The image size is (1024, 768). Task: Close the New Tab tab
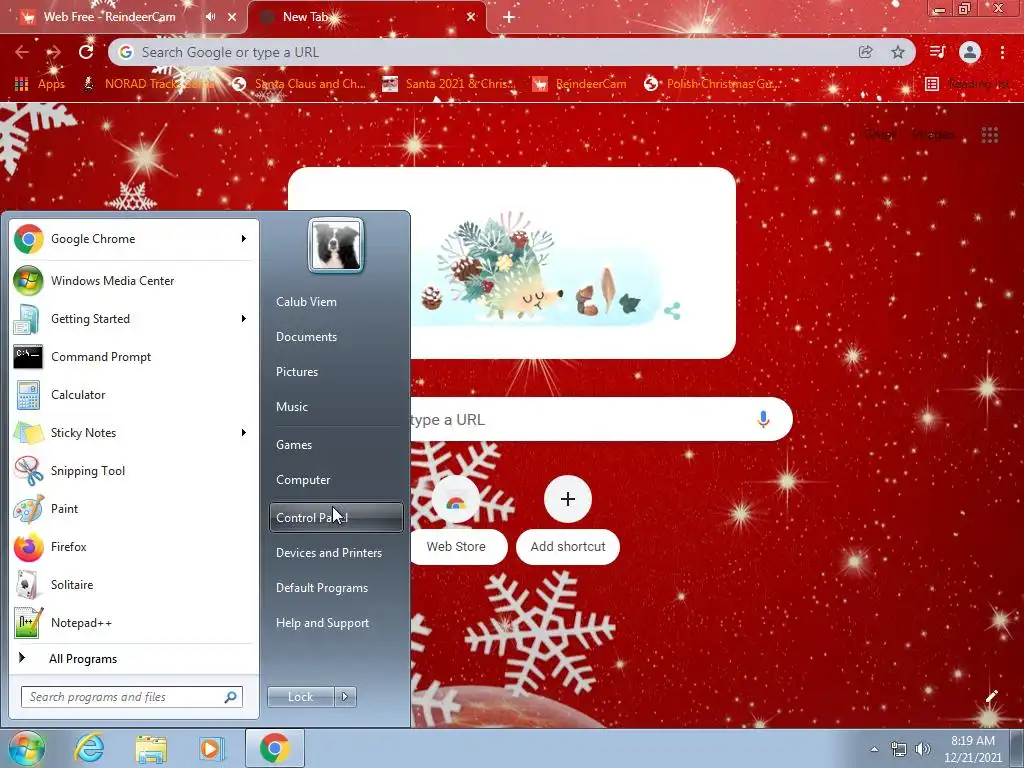tap(471, 17)
